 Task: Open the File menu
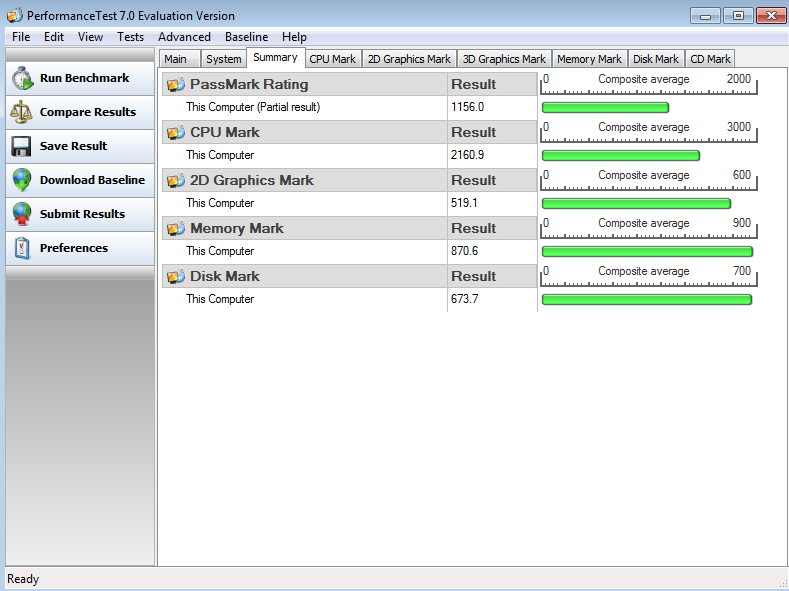point(21,37)
